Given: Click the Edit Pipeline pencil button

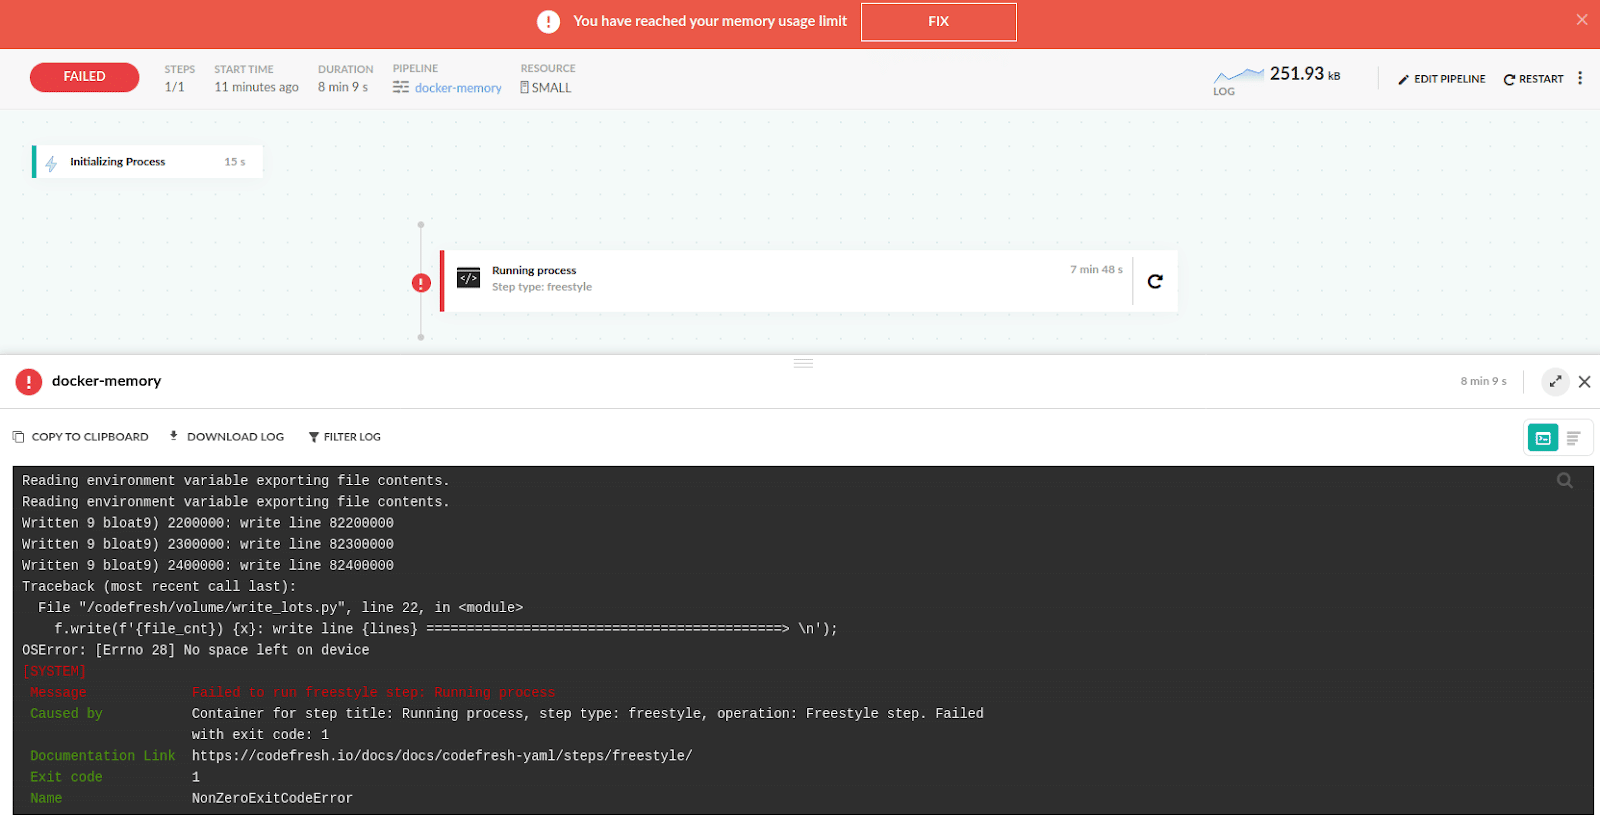Looking at the screenshot, I should 1441,79.
